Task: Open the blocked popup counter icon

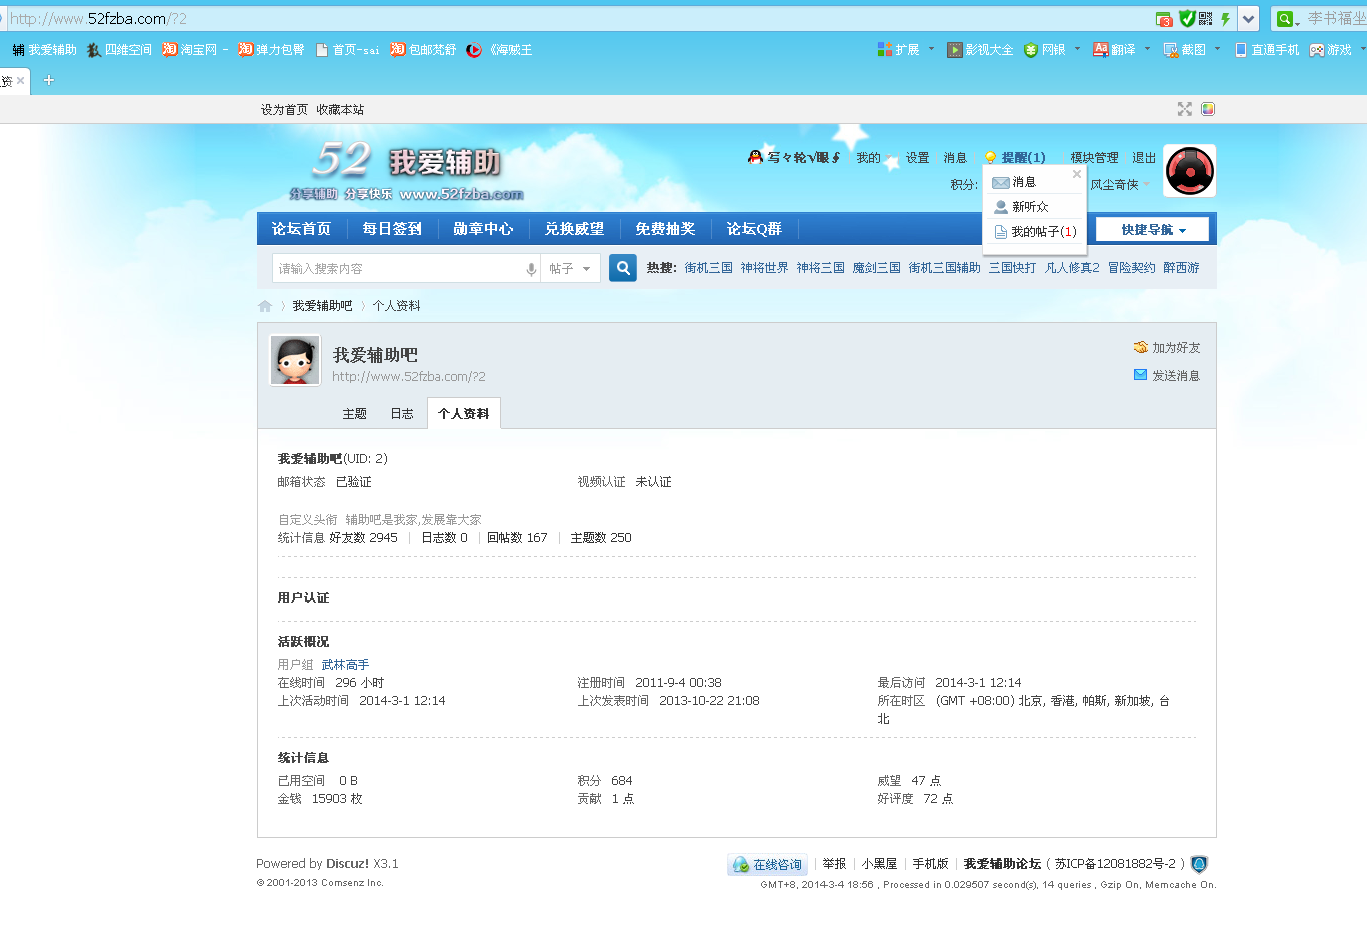Action: coord(1164,19)
